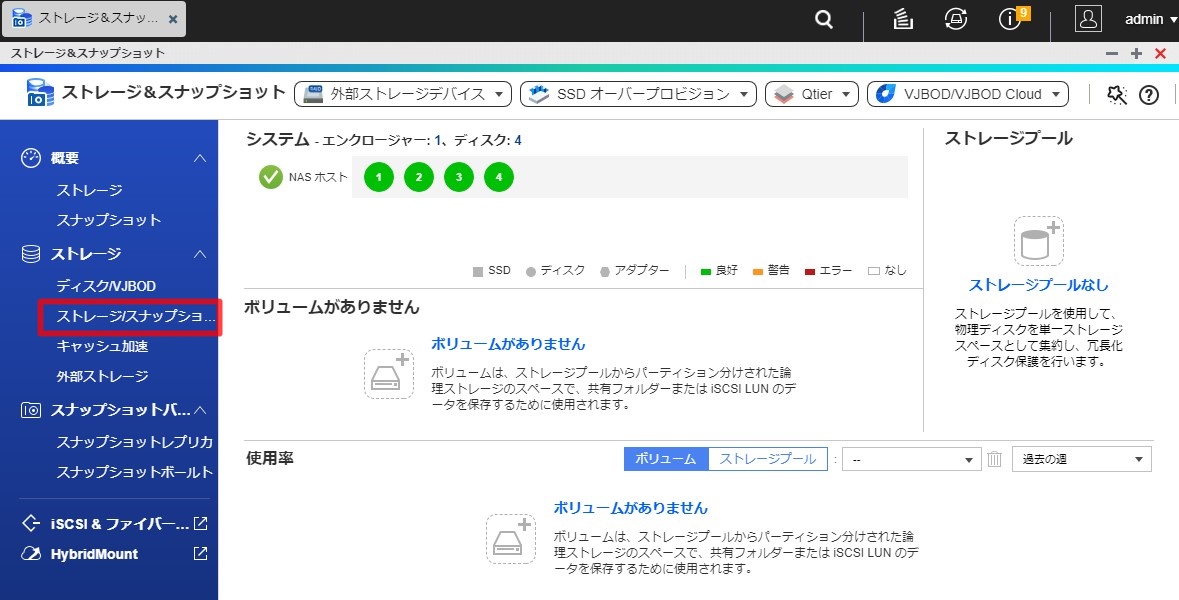Open SSD オーバープロビジョン dropdown
Screen dimensions: 1179x600
638,94
